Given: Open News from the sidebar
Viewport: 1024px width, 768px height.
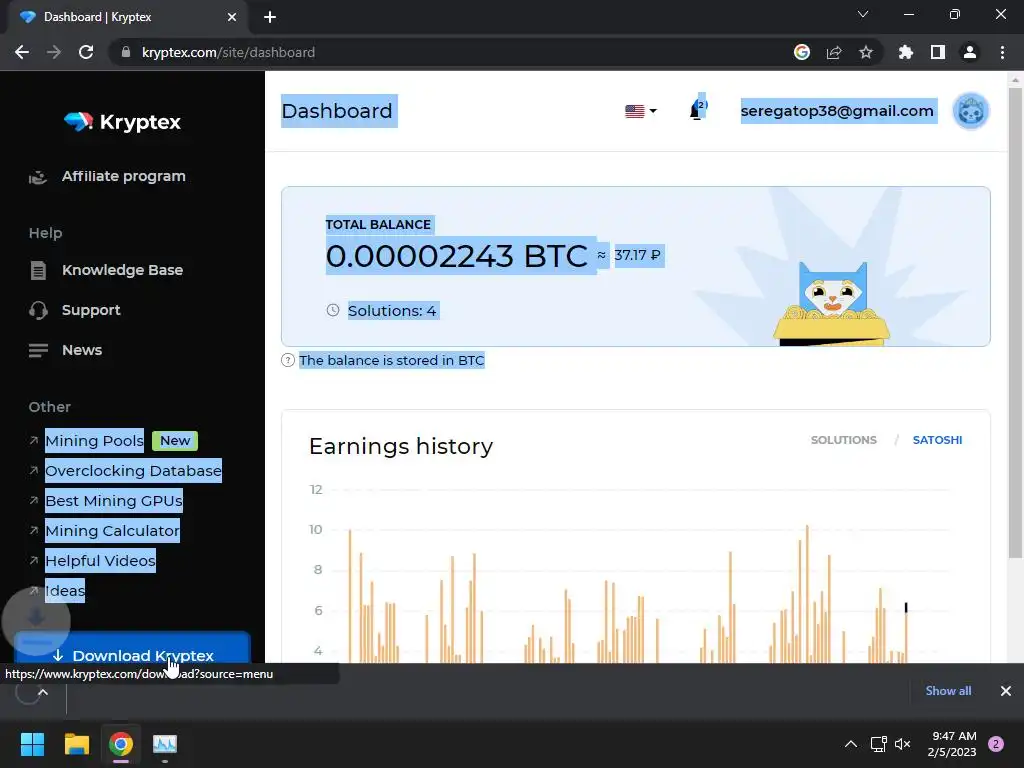Looking at the screenshot, I should coord(82,350).
